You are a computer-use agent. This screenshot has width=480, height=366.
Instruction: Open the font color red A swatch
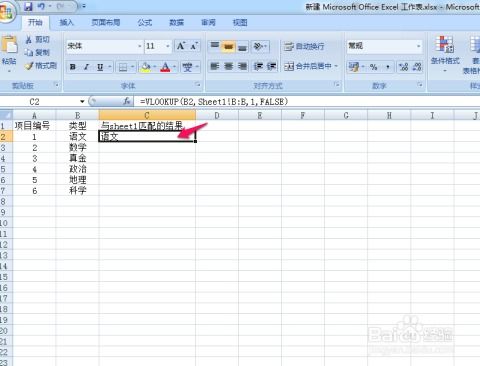[165, 67]
